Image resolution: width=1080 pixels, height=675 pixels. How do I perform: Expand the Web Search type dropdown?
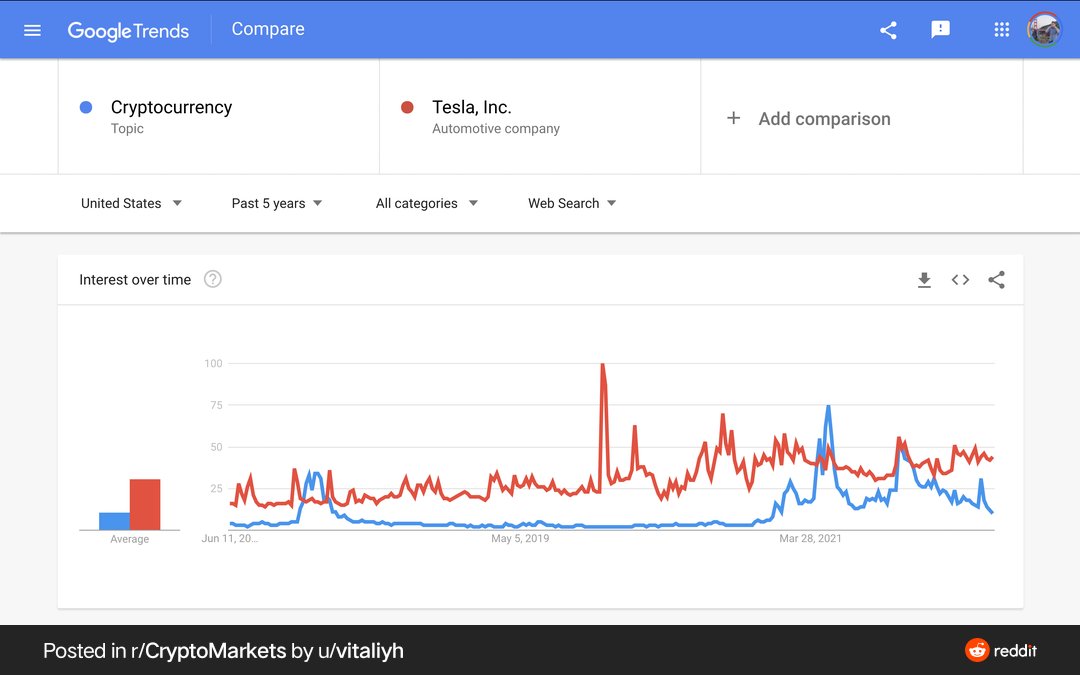tap(572, 203)
